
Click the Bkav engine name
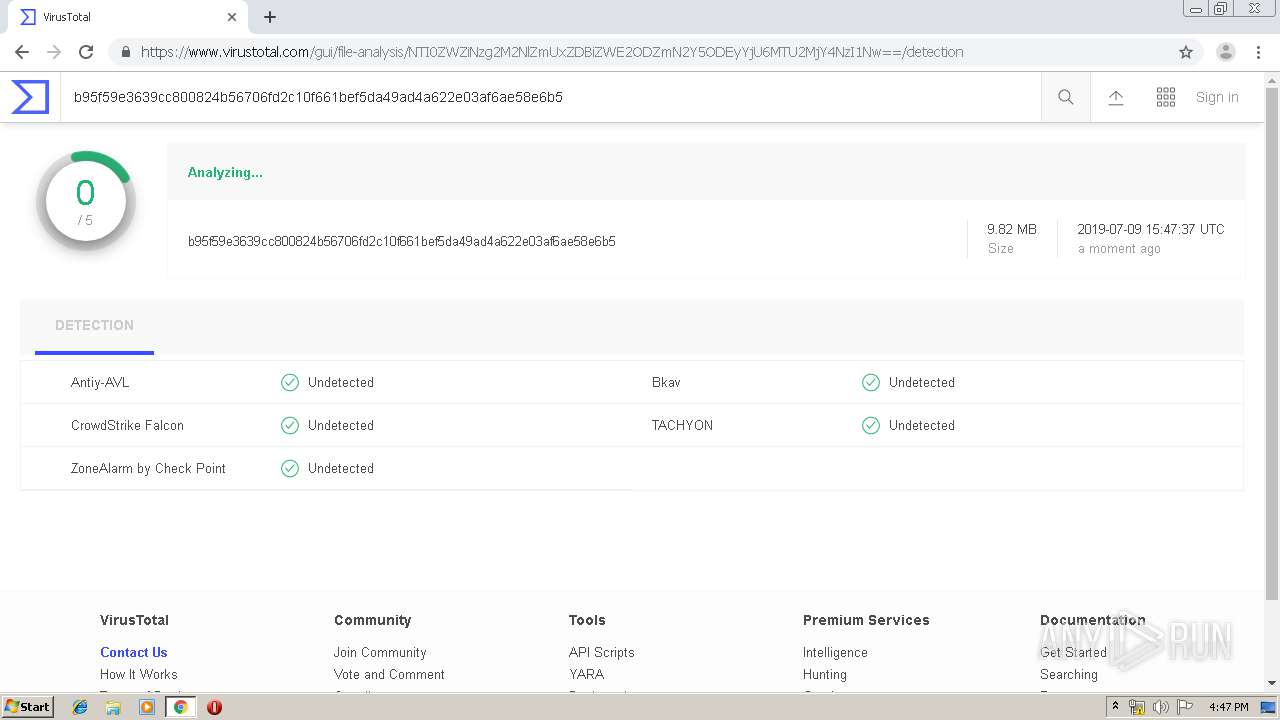[666, 382]
